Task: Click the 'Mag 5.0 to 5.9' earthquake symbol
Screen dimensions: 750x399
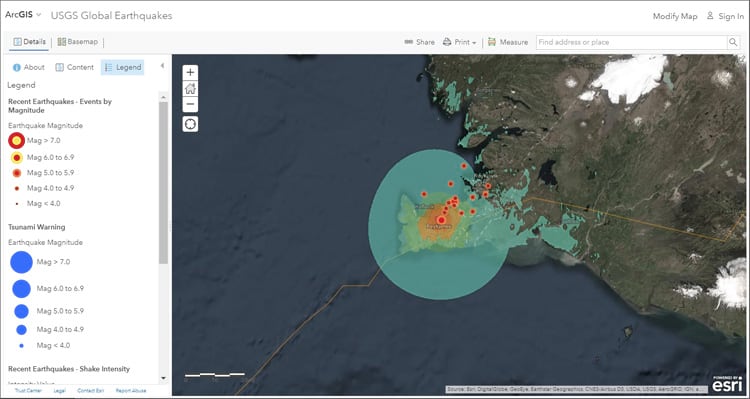Action: 17,173
